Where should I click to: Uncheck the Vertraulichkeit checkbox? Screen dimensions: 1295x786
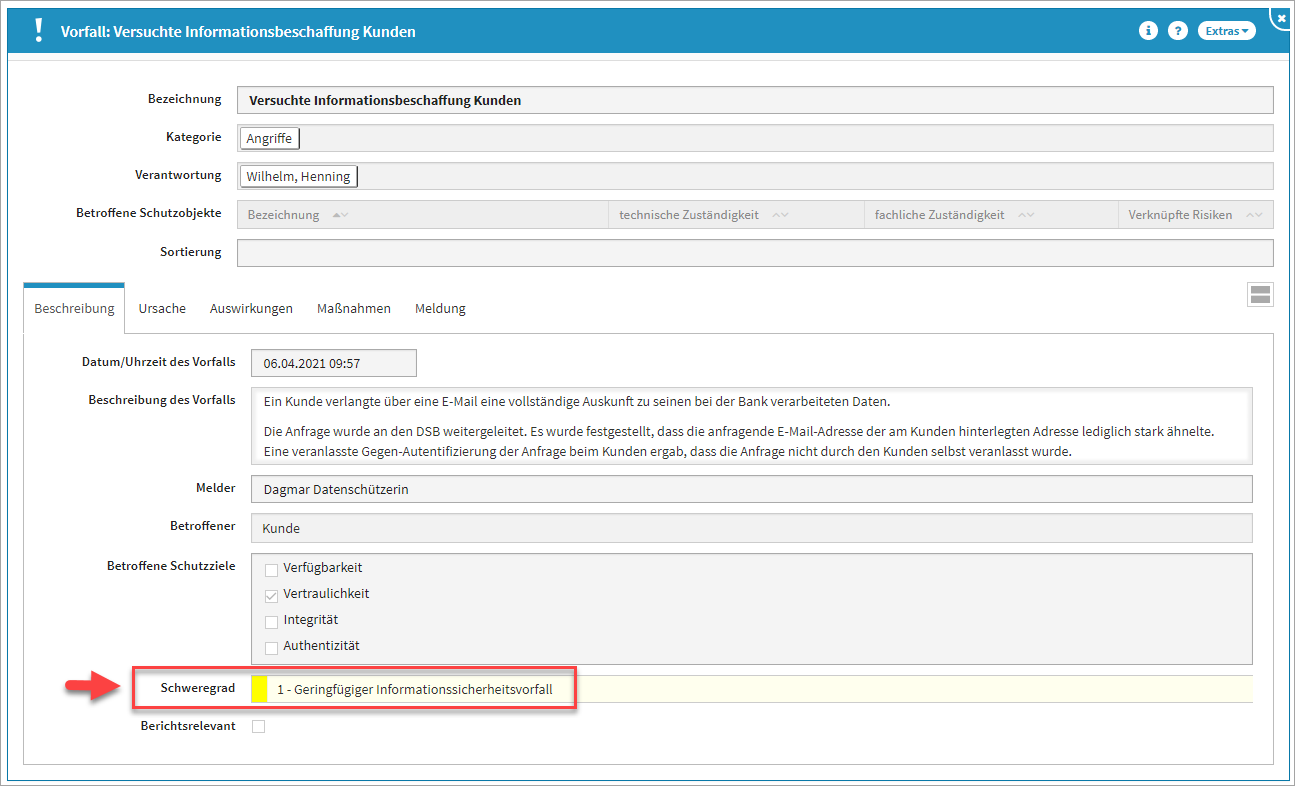(x=271, y=596)
